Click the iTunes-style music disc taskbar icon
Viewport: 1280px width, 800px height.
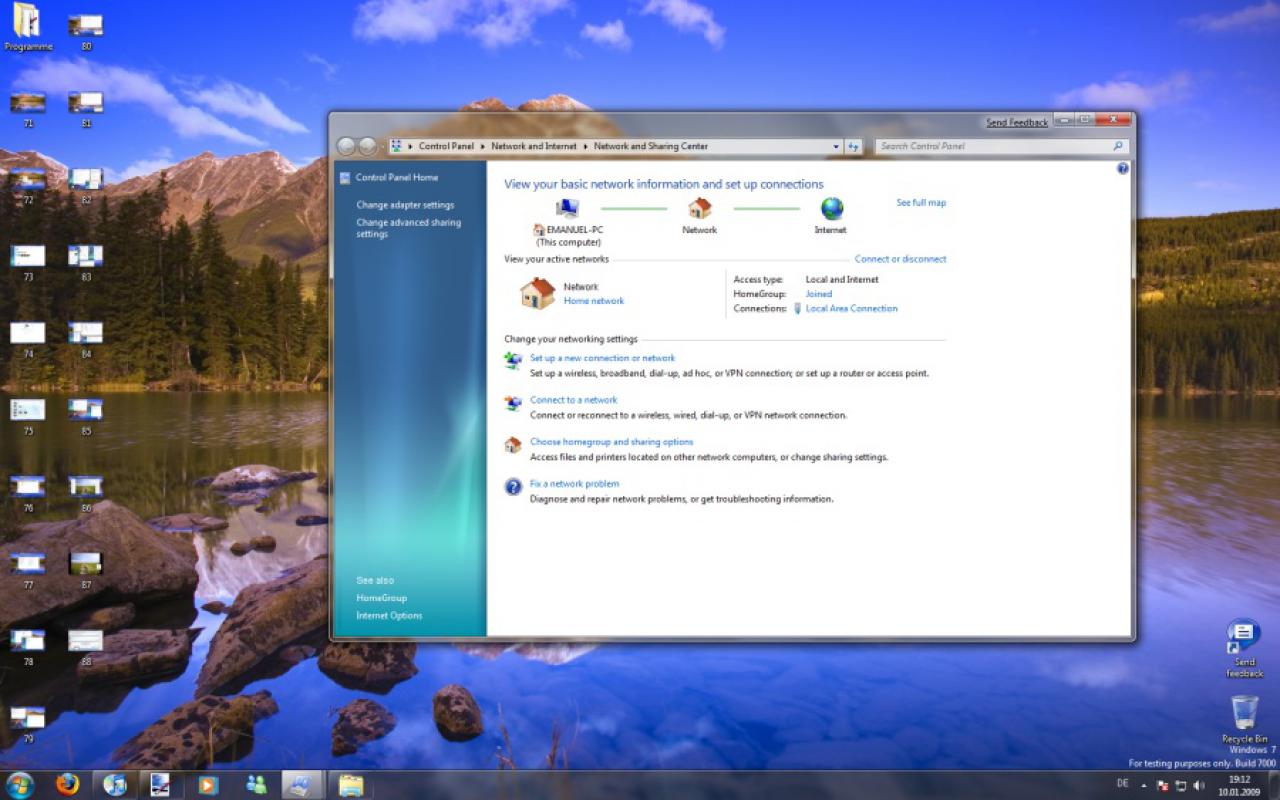click(114, 785)
